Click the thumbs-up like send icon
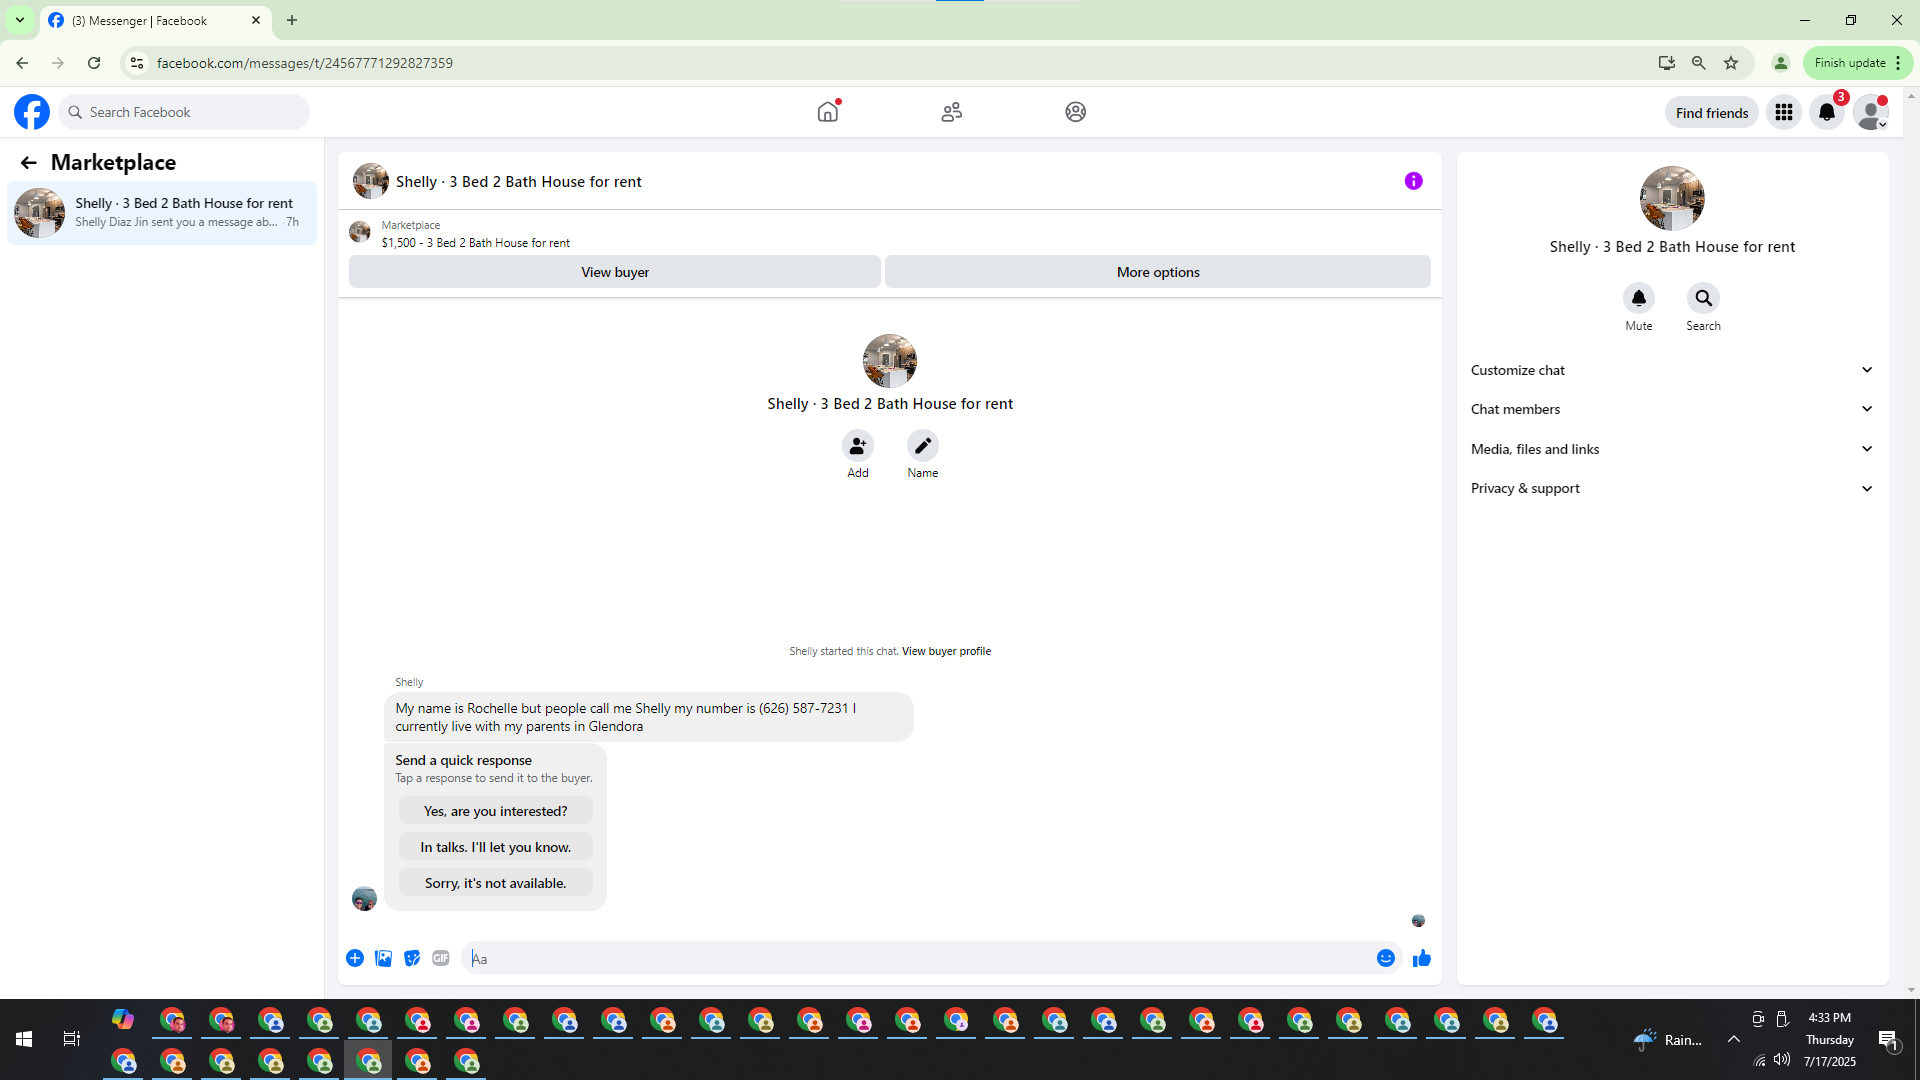1920x1080 pixels. coord(1421,959)
